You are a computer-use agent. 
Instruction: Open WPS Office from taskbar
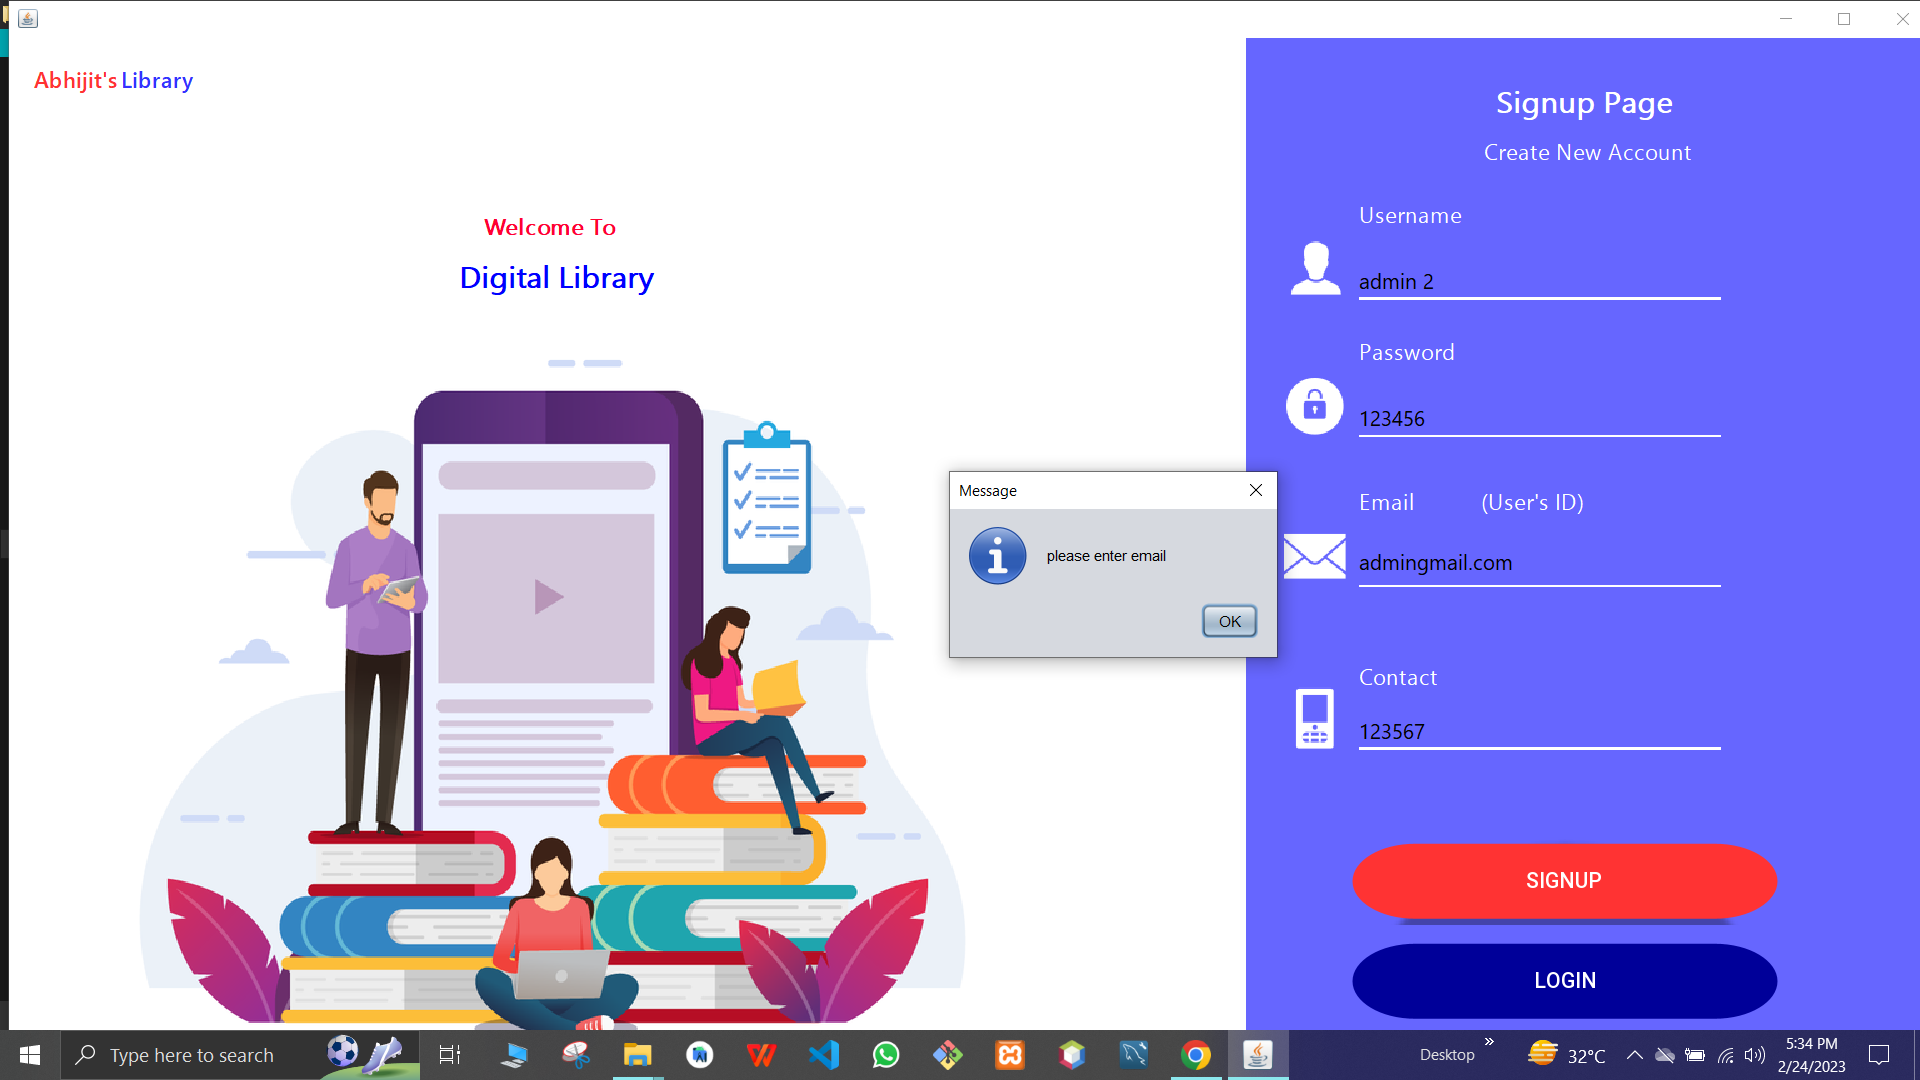(761, 1055)
